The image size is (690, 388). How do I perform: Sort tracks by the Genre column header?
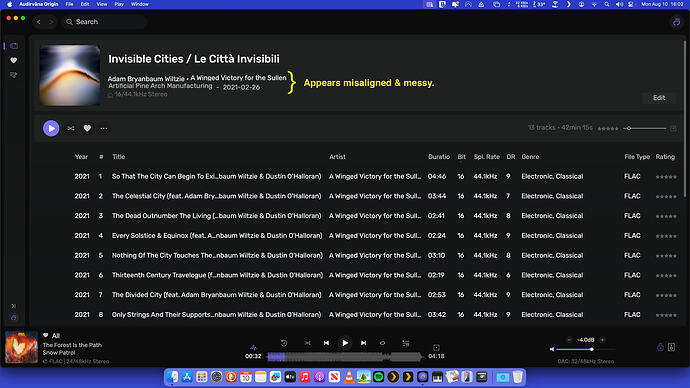[530, 157]
